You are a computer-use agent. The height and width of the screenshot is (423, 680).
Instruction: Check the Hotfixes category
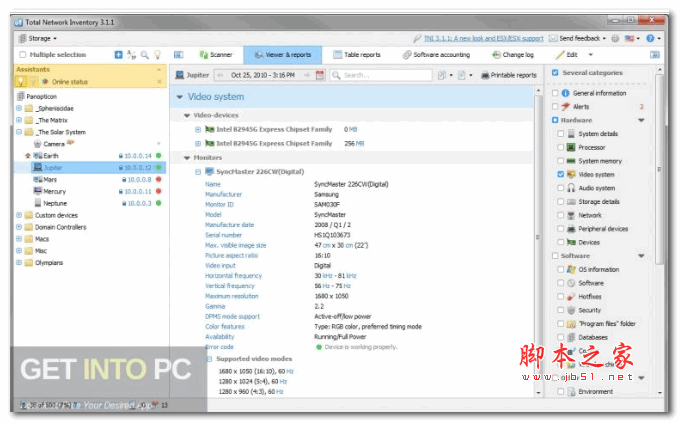coord(560,296)
